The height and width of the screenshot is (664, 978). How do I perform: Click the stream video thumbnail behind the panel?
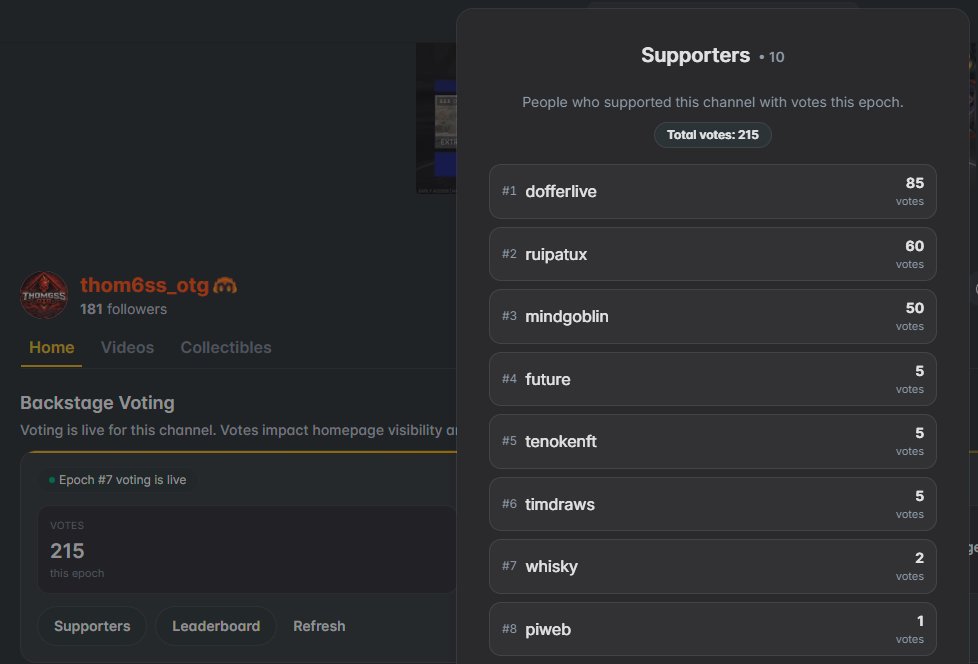click(x=437, y=118)
